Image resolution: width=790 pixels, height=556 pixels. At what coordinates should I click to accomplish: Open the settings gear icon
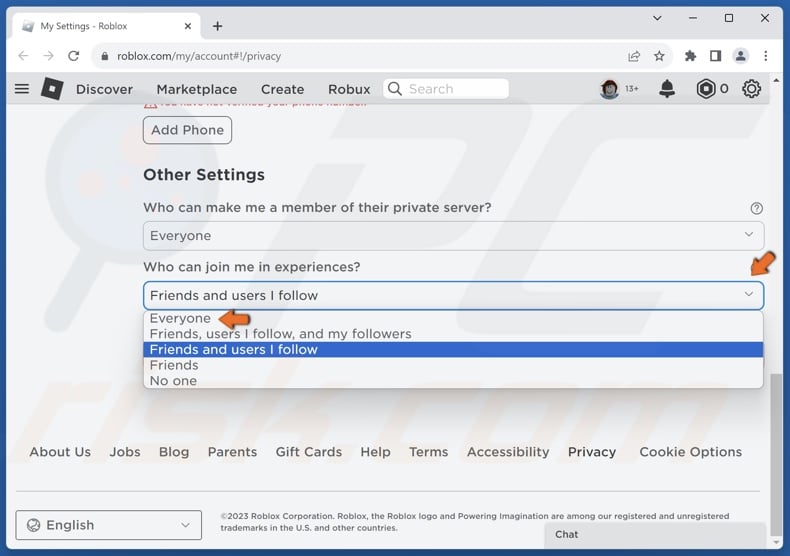tap(751, 89)
